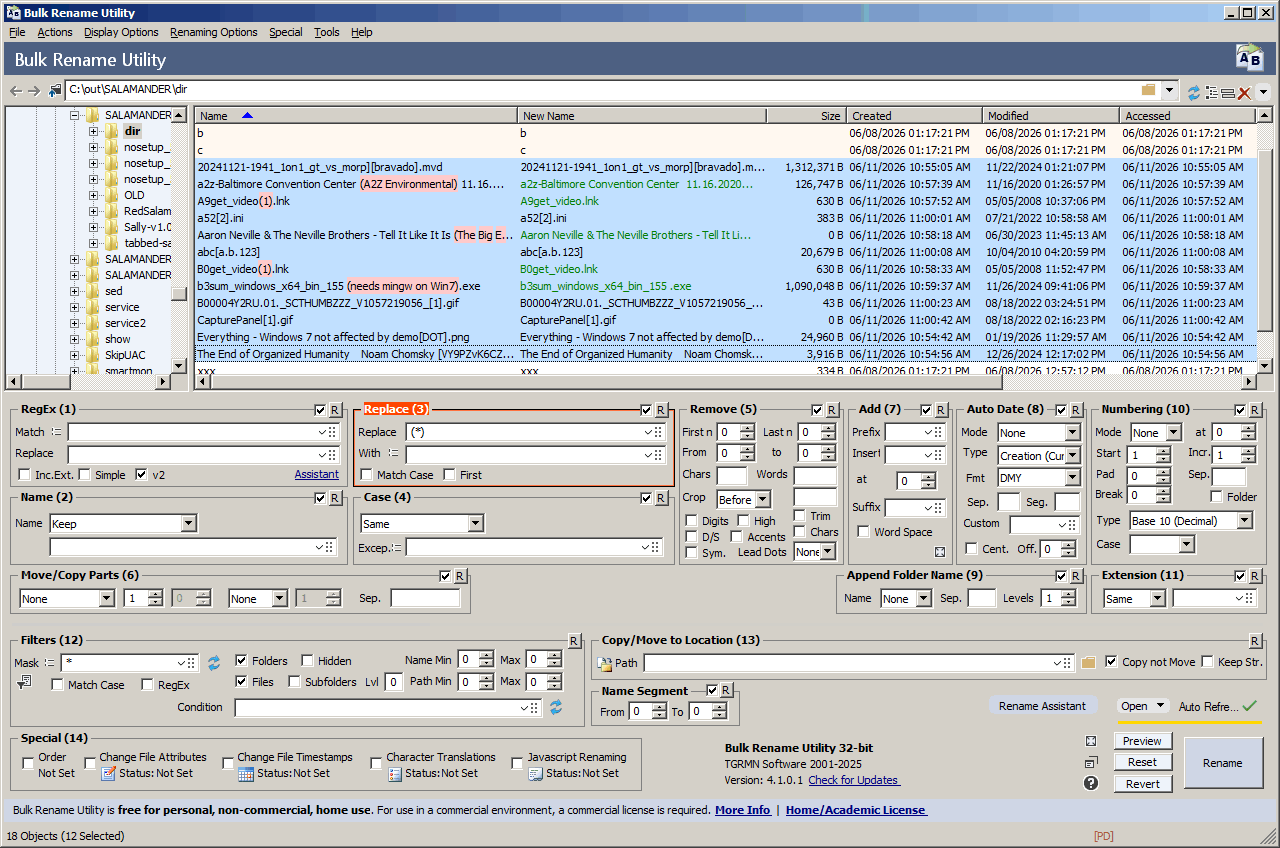The height and width of the screenshot is (848, 1280).
Task: Open the Display Options menu
Action: [121, 32]
